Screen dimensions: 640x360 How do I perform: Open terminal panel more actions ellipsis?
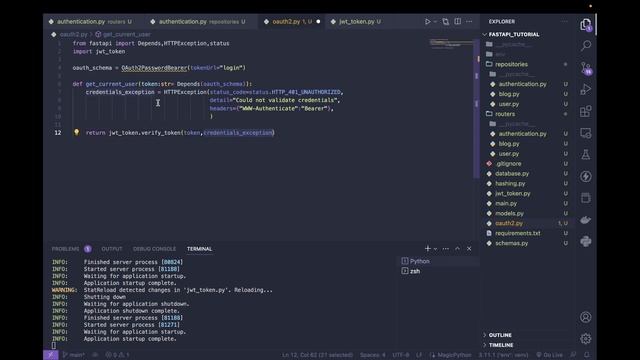pos(446,249)
